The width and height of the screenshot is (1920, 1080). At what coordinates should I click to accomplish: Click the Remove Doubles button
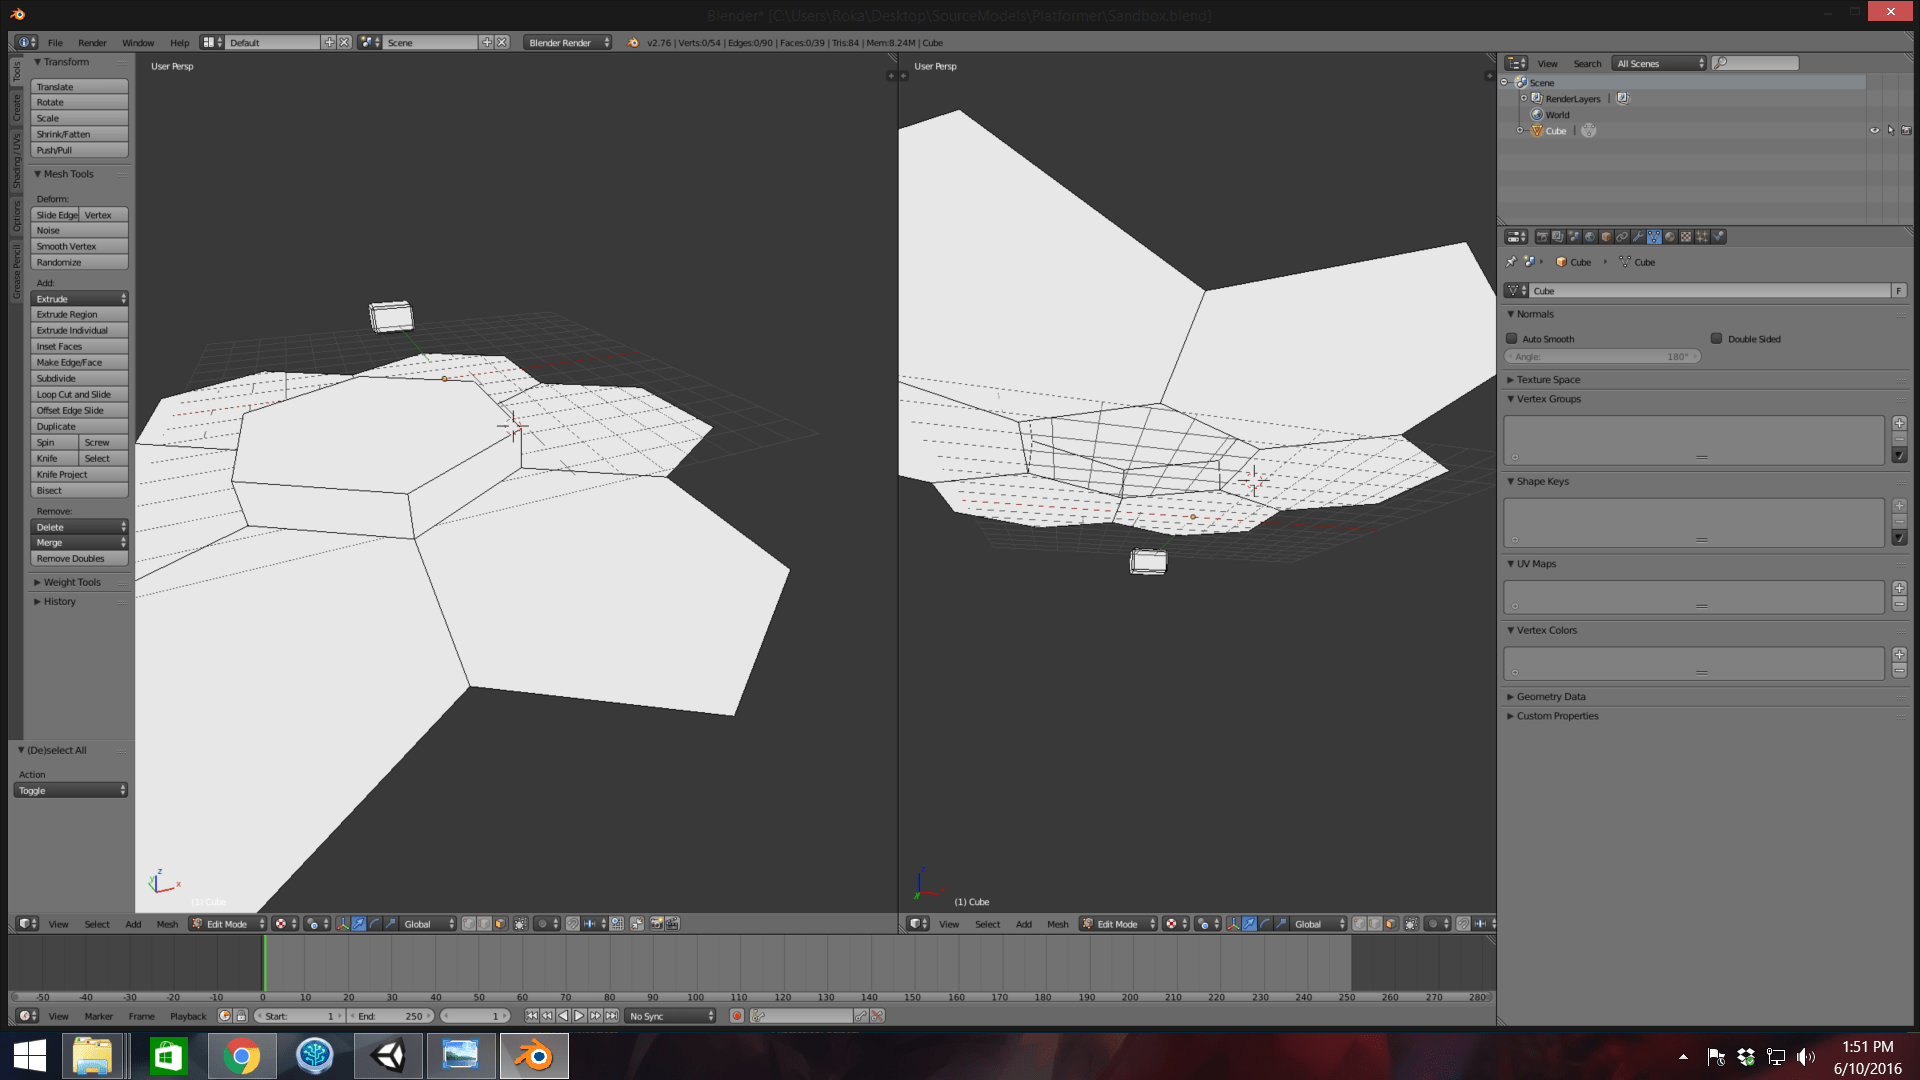(79, 558)
